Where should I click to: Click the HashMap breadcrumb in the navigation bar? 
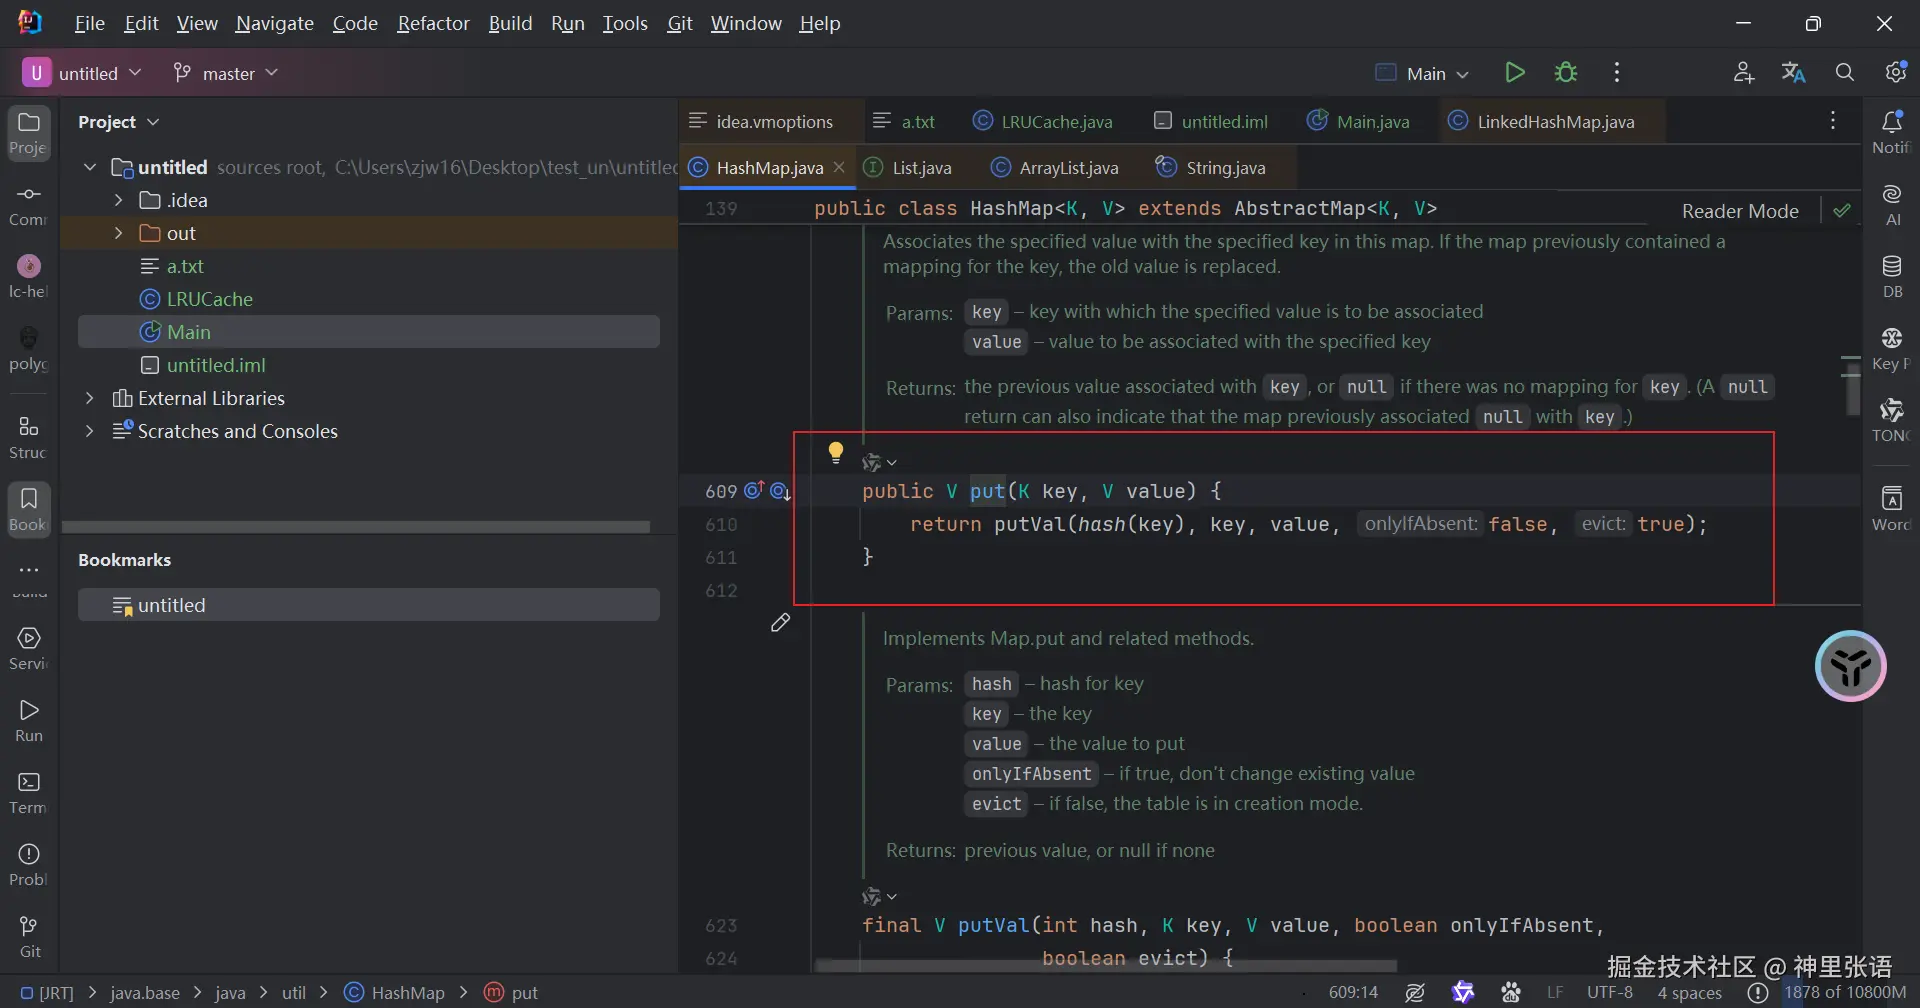click(x=407, y=992)
